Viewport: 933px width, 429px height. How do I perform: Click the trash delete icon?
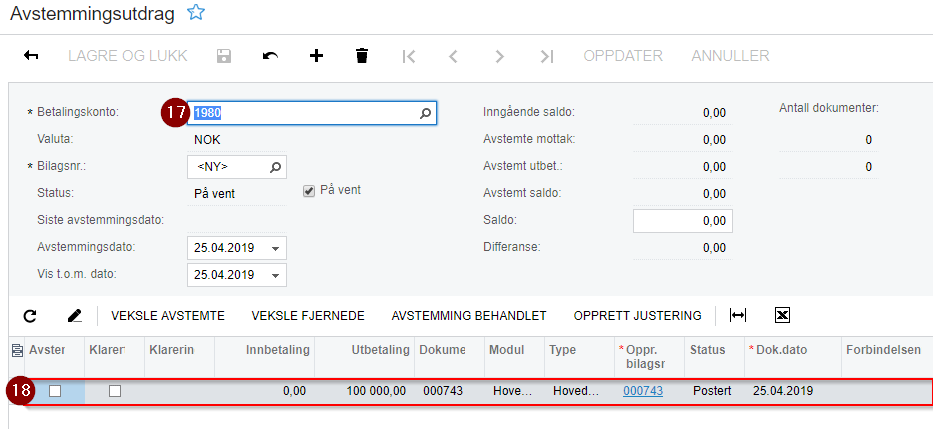click(362, 56)
